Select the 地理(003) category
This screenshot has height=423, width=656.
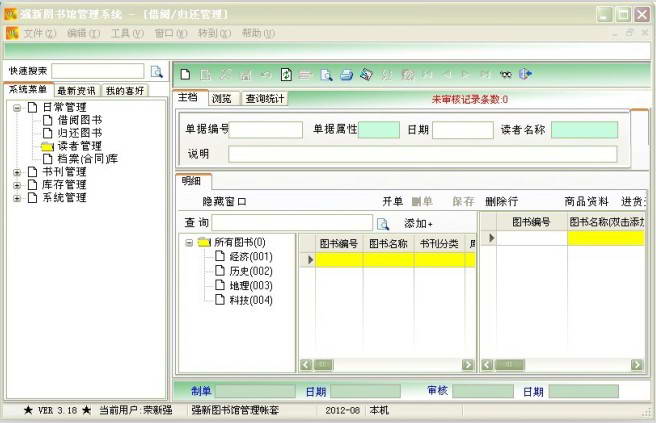[x=251, y=286]
